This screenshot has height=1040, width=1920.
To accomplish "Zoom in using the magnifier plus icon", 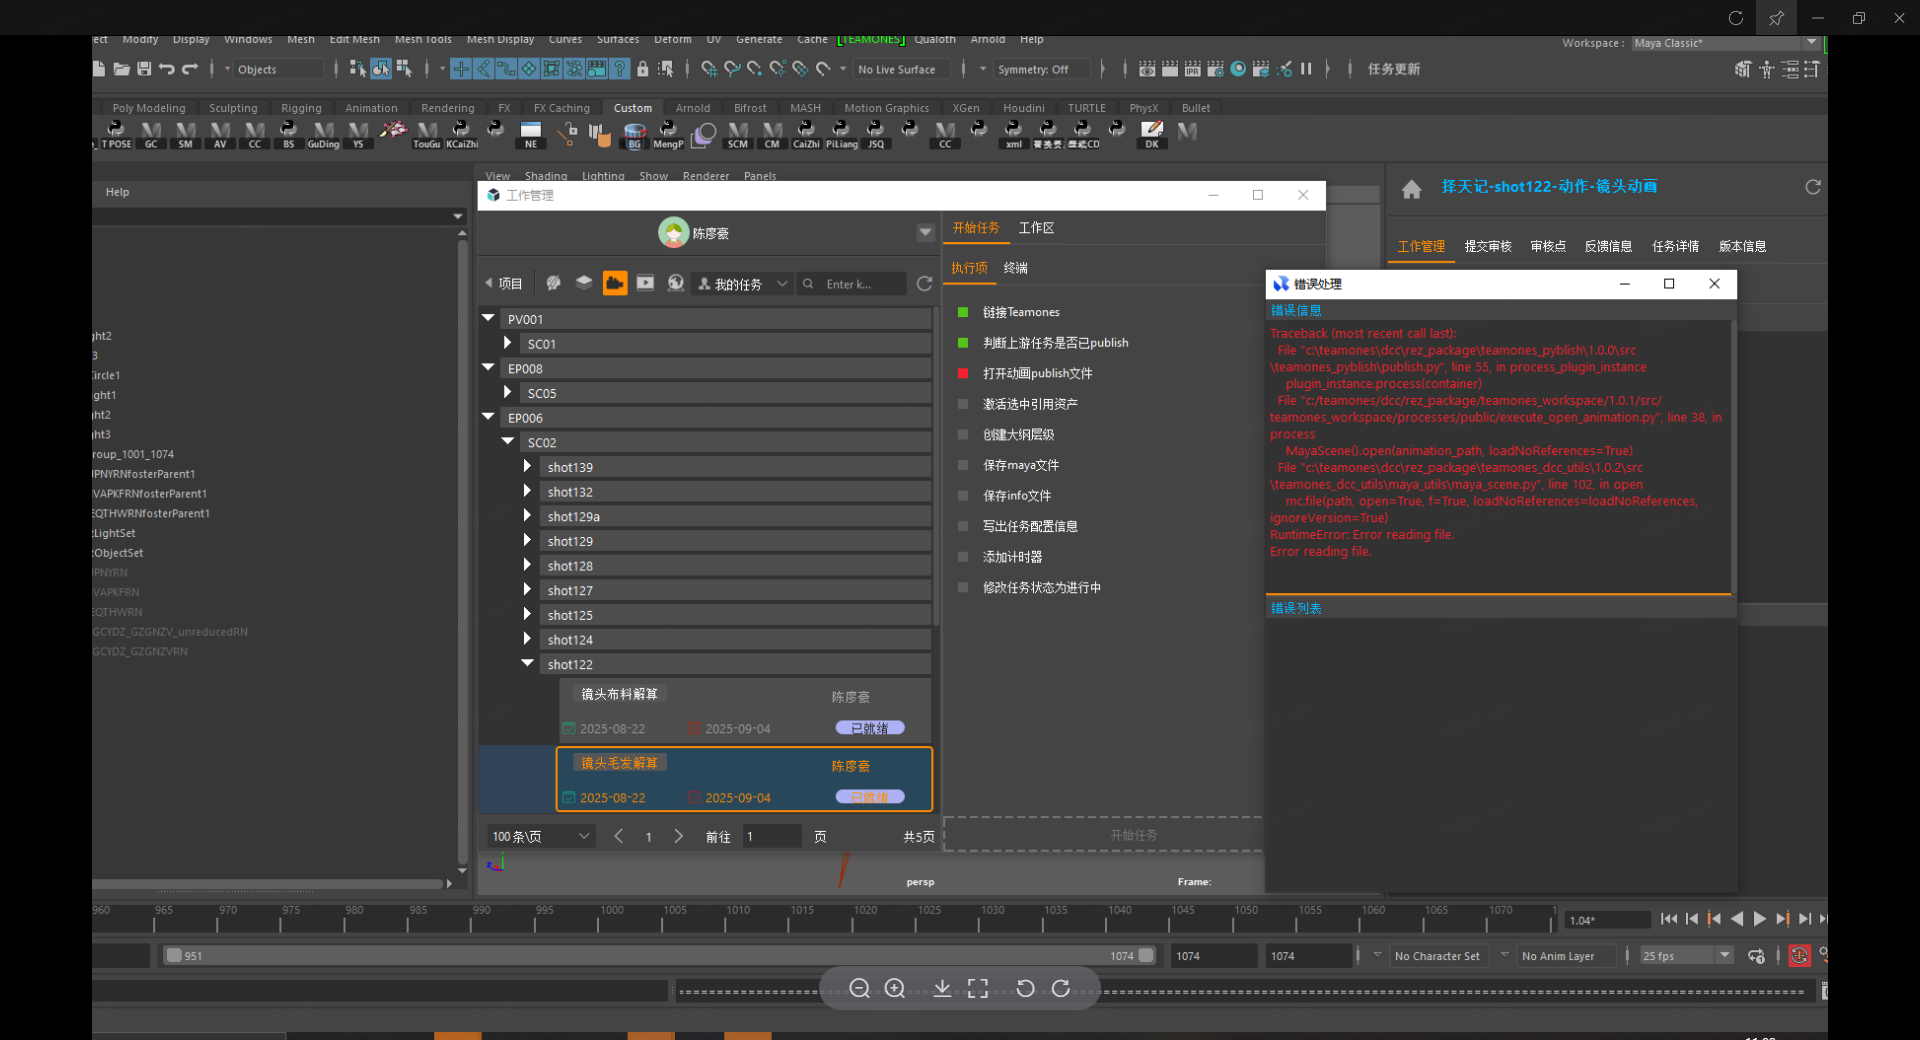I will (895, 989).
